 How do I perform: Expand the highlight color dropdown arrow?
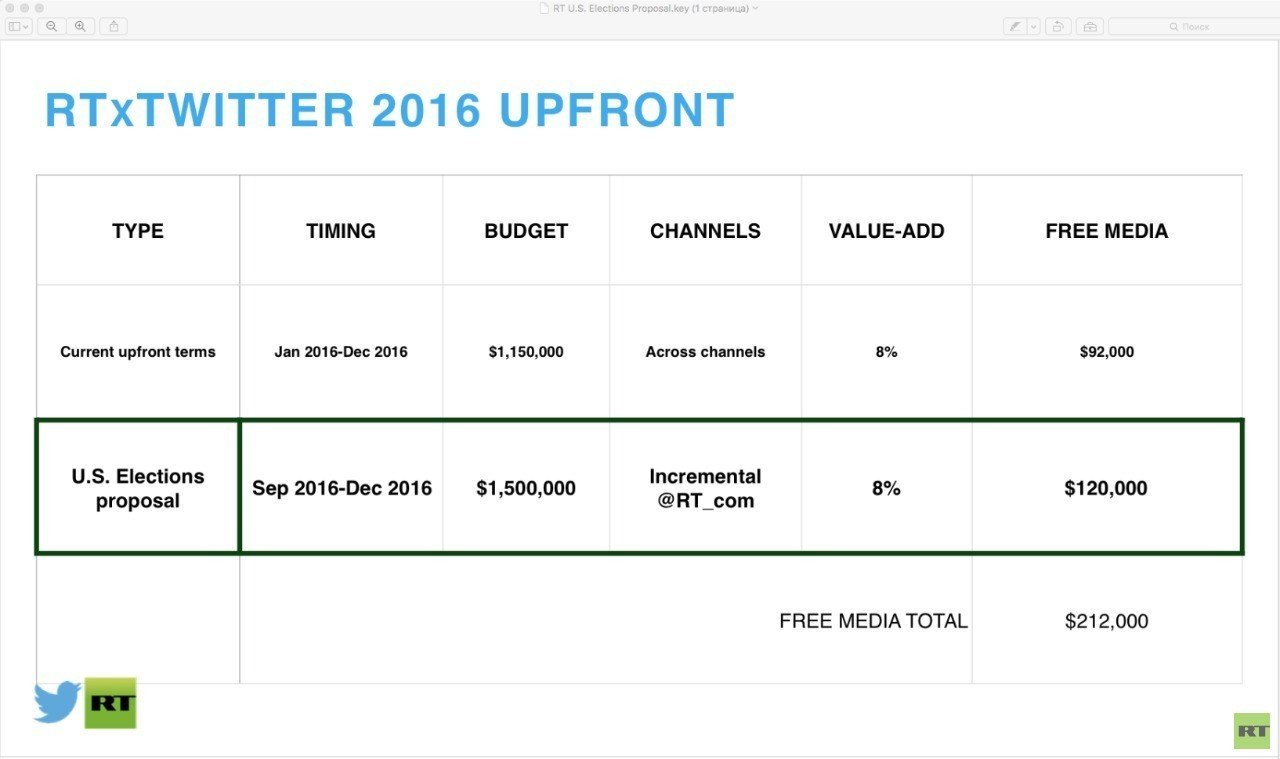click(1034, 26)
